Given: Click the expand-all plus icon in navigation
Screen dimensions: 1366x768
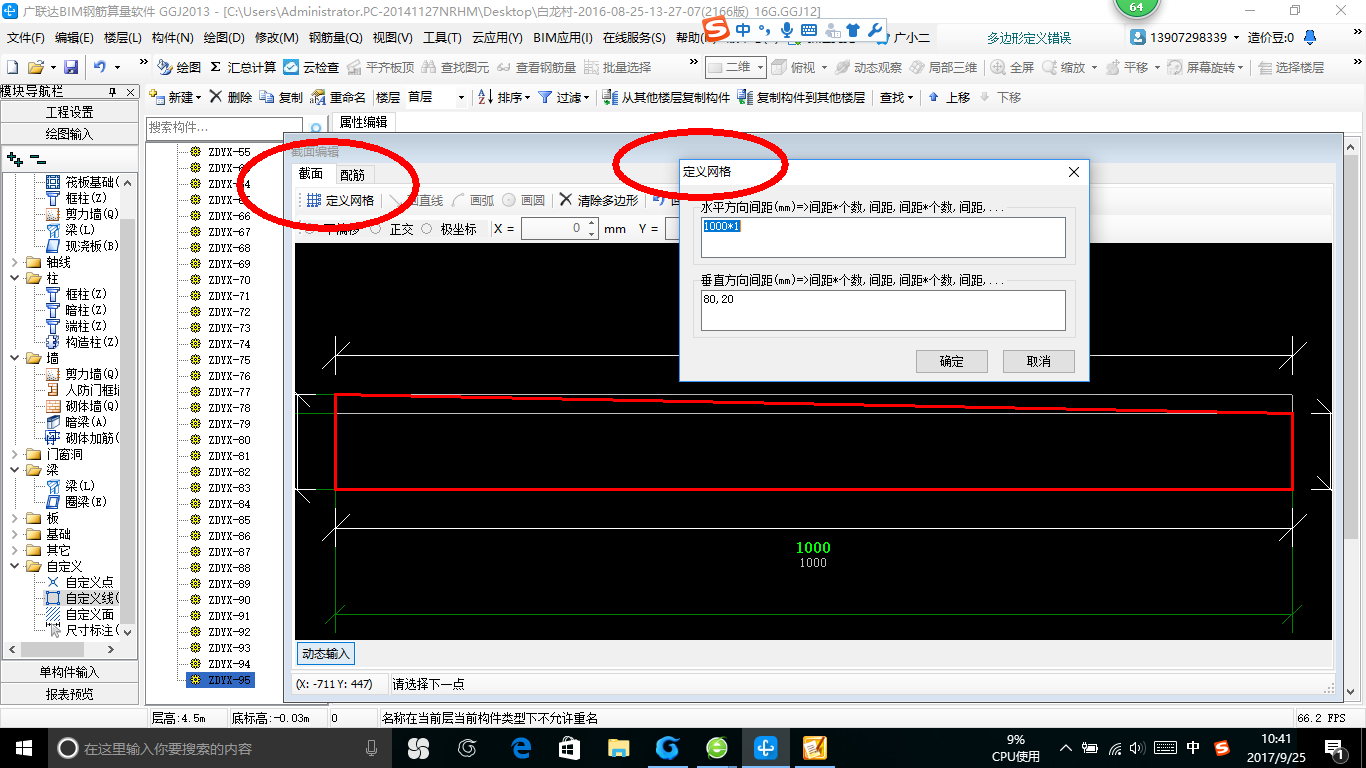Looking at the screenshot, I should point(14,159).
